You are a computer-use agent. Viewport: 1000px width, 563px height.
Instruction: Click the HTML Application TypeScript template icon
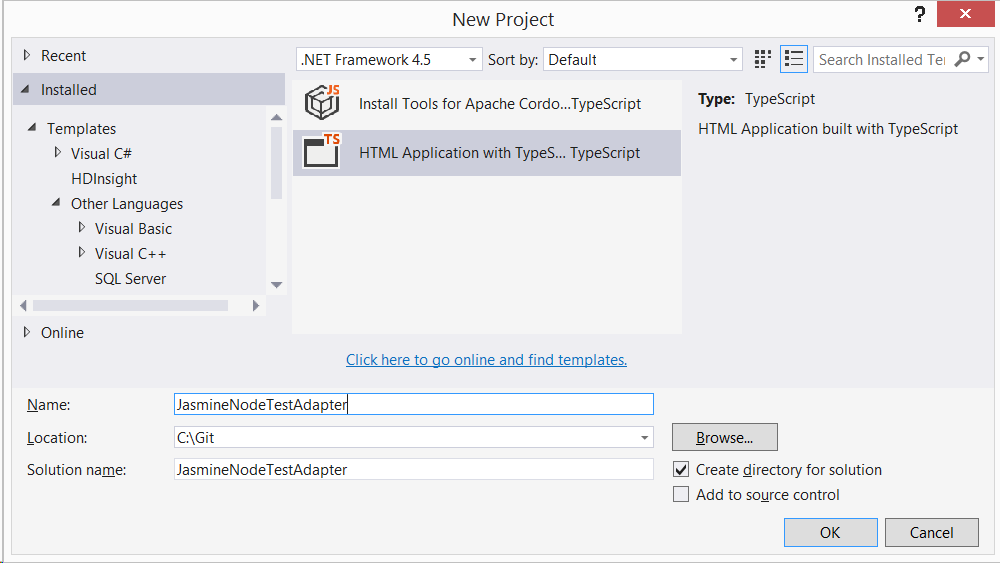(323, 152)
